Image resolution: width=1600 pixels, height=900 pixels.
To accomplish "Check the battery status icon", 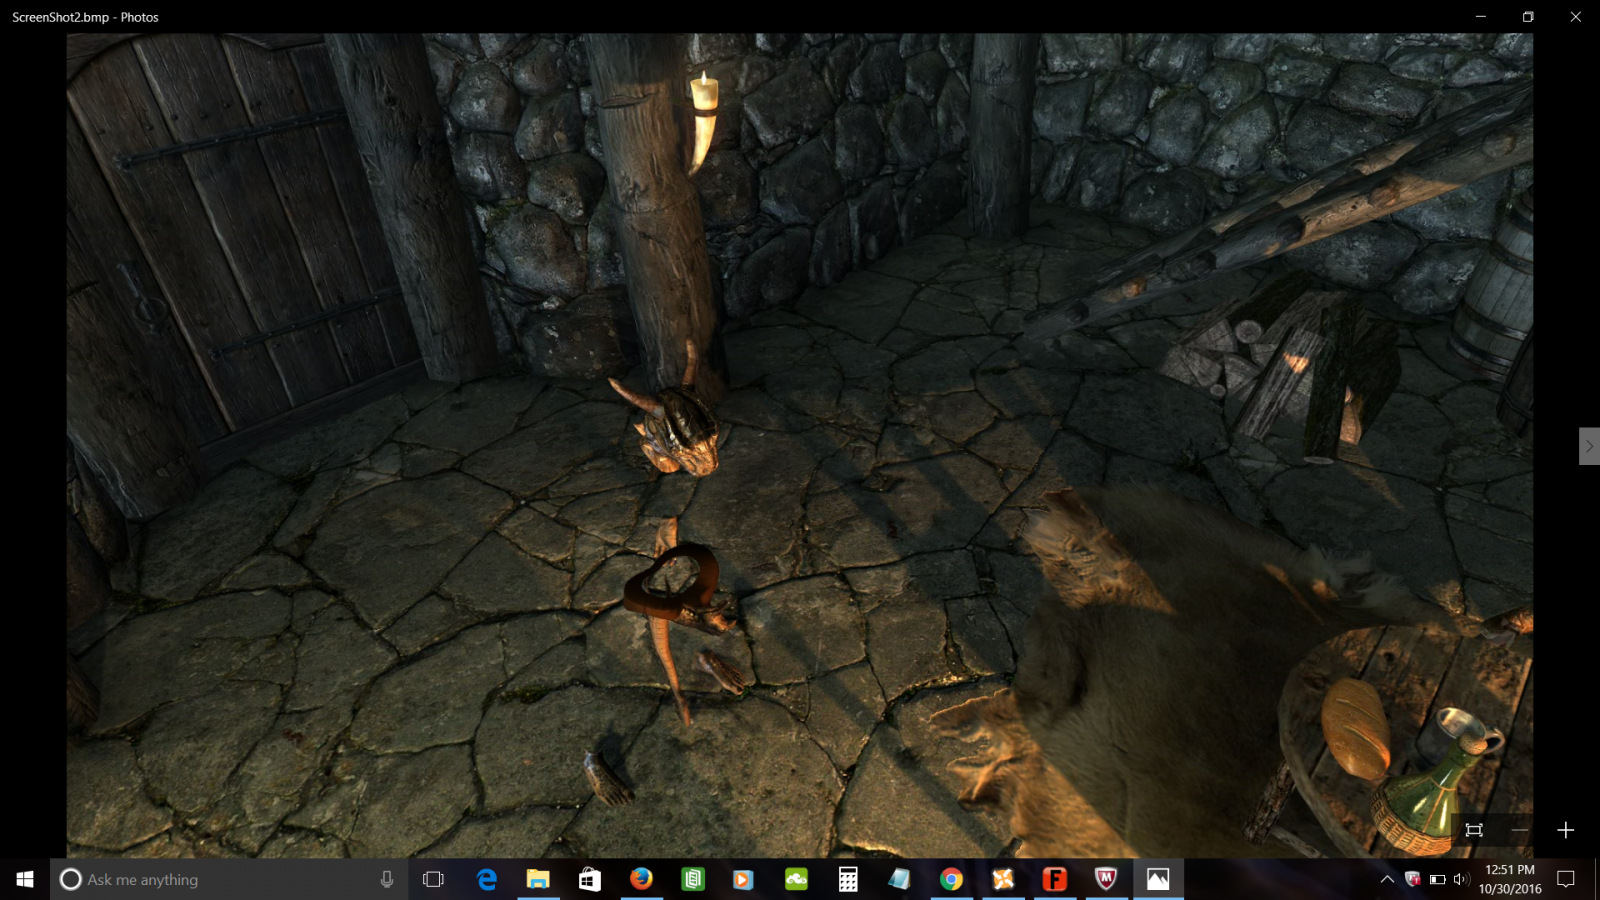I will point(1437,879).
